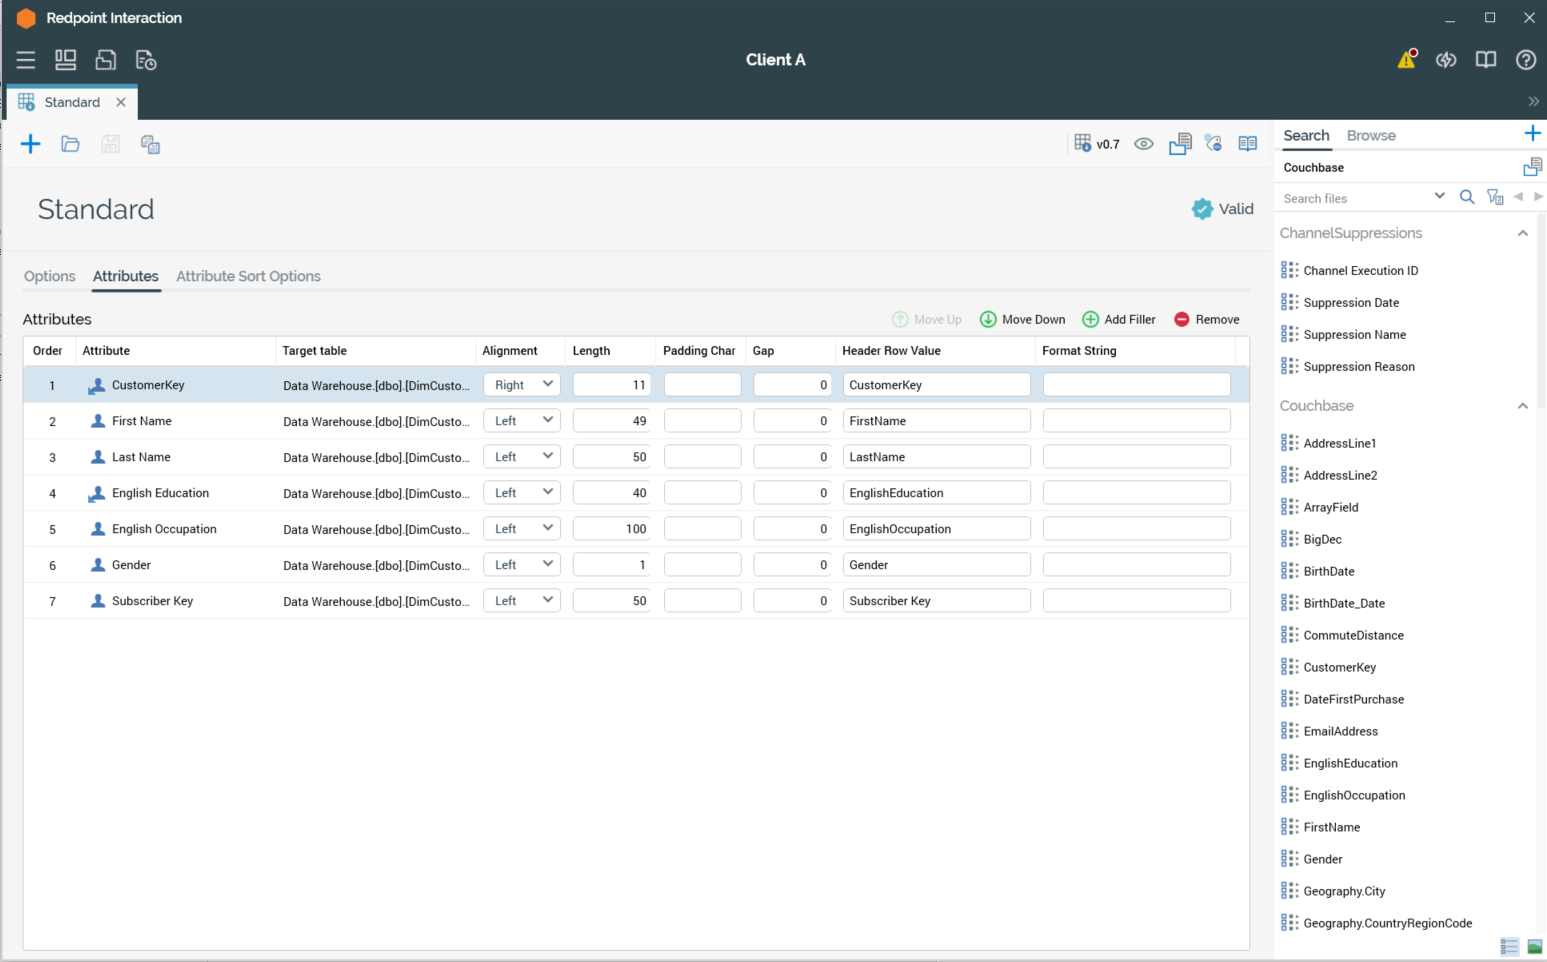Open the help question mark icon

click(x=1525, y=60)
